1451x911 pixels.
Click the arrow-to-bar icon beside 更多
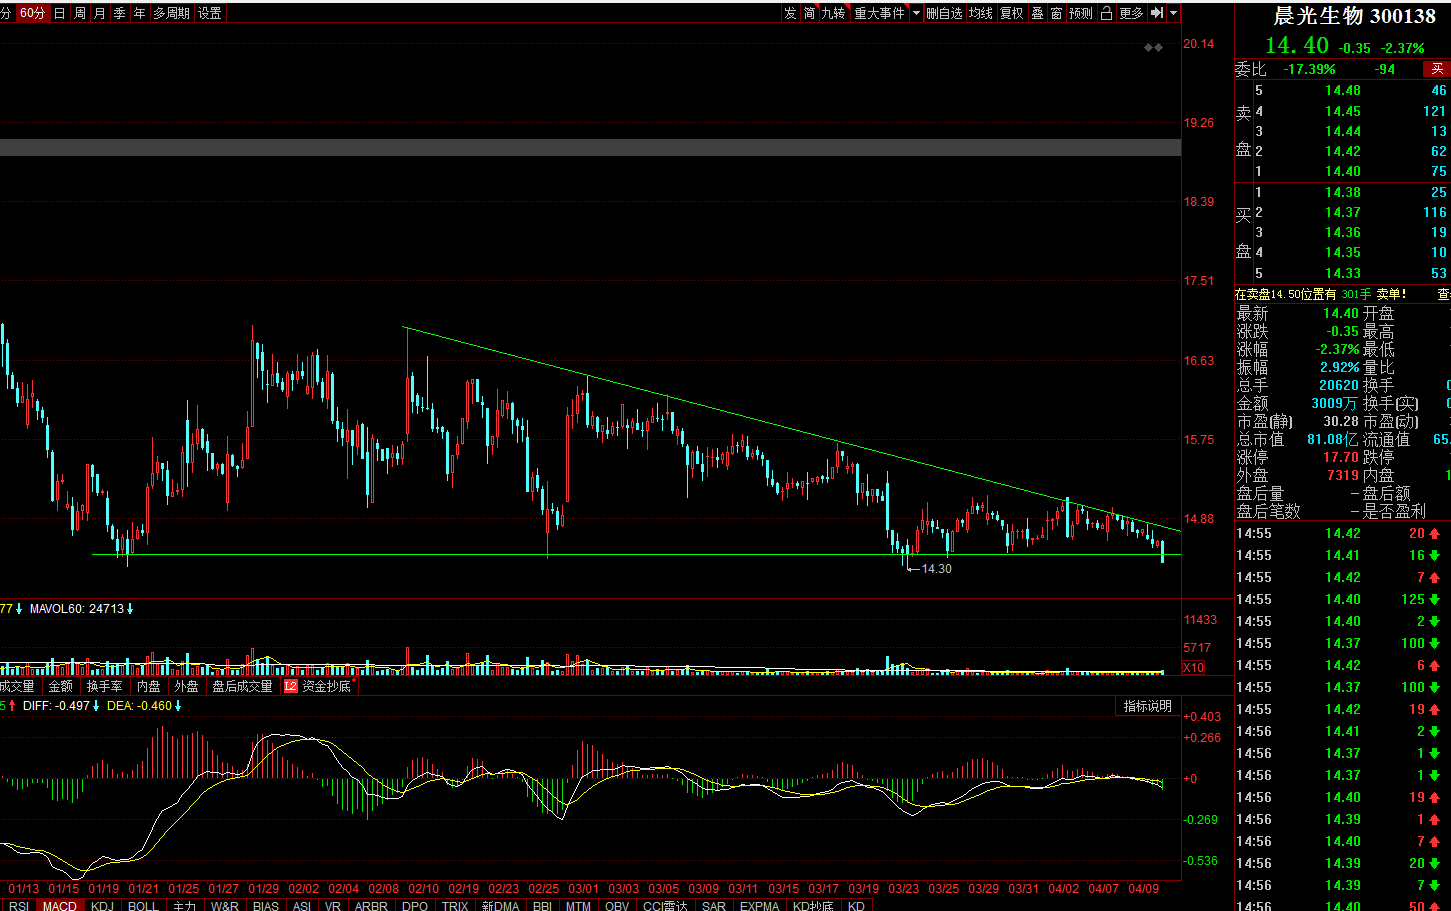click(1157, 13)
